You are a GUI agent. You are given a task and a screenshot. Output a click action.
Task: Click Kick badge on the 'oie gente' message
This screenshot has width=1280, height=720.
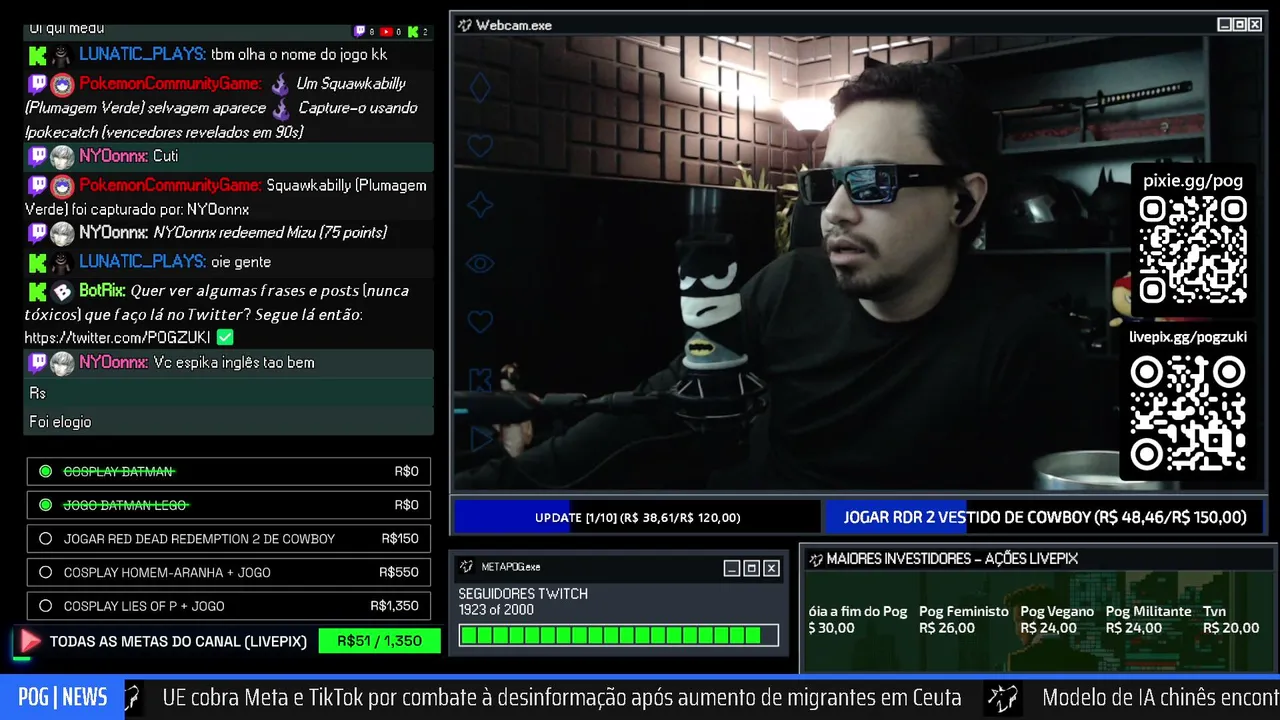tap(37, 262)
